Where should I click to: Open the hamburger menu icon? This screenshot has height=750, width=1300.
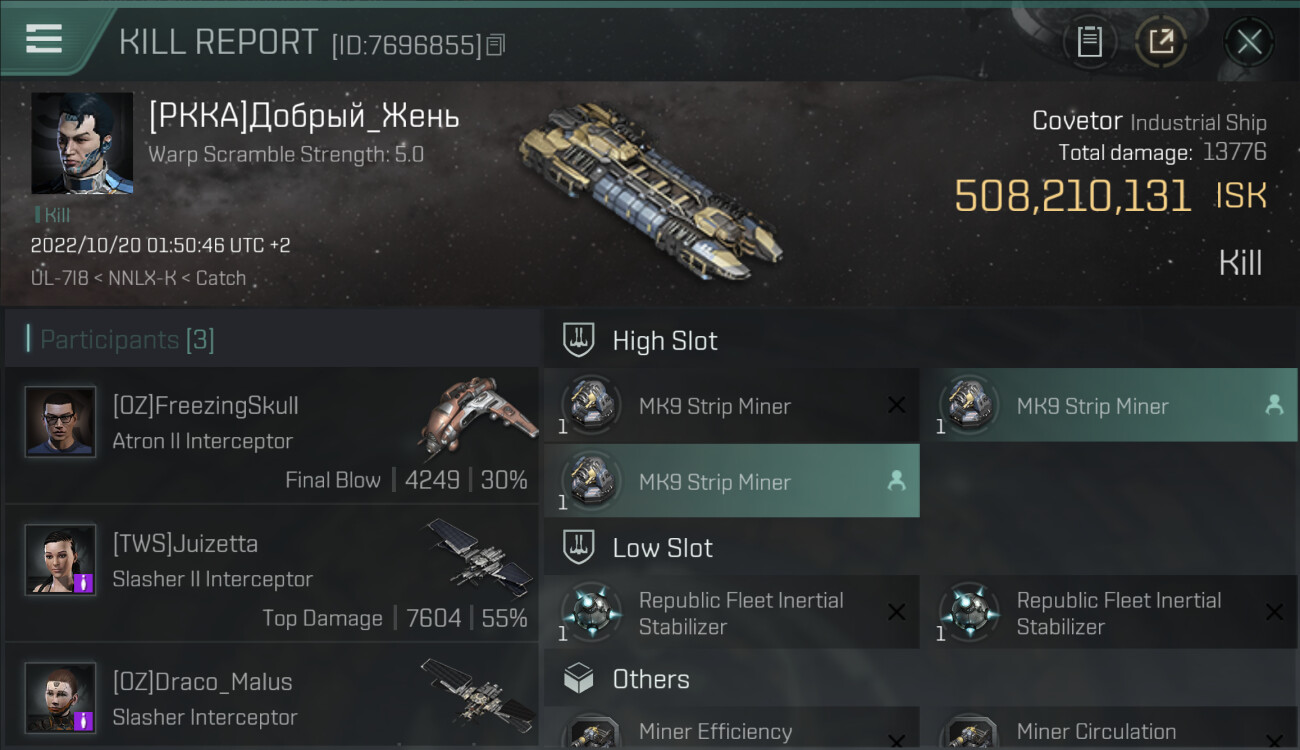44,39
